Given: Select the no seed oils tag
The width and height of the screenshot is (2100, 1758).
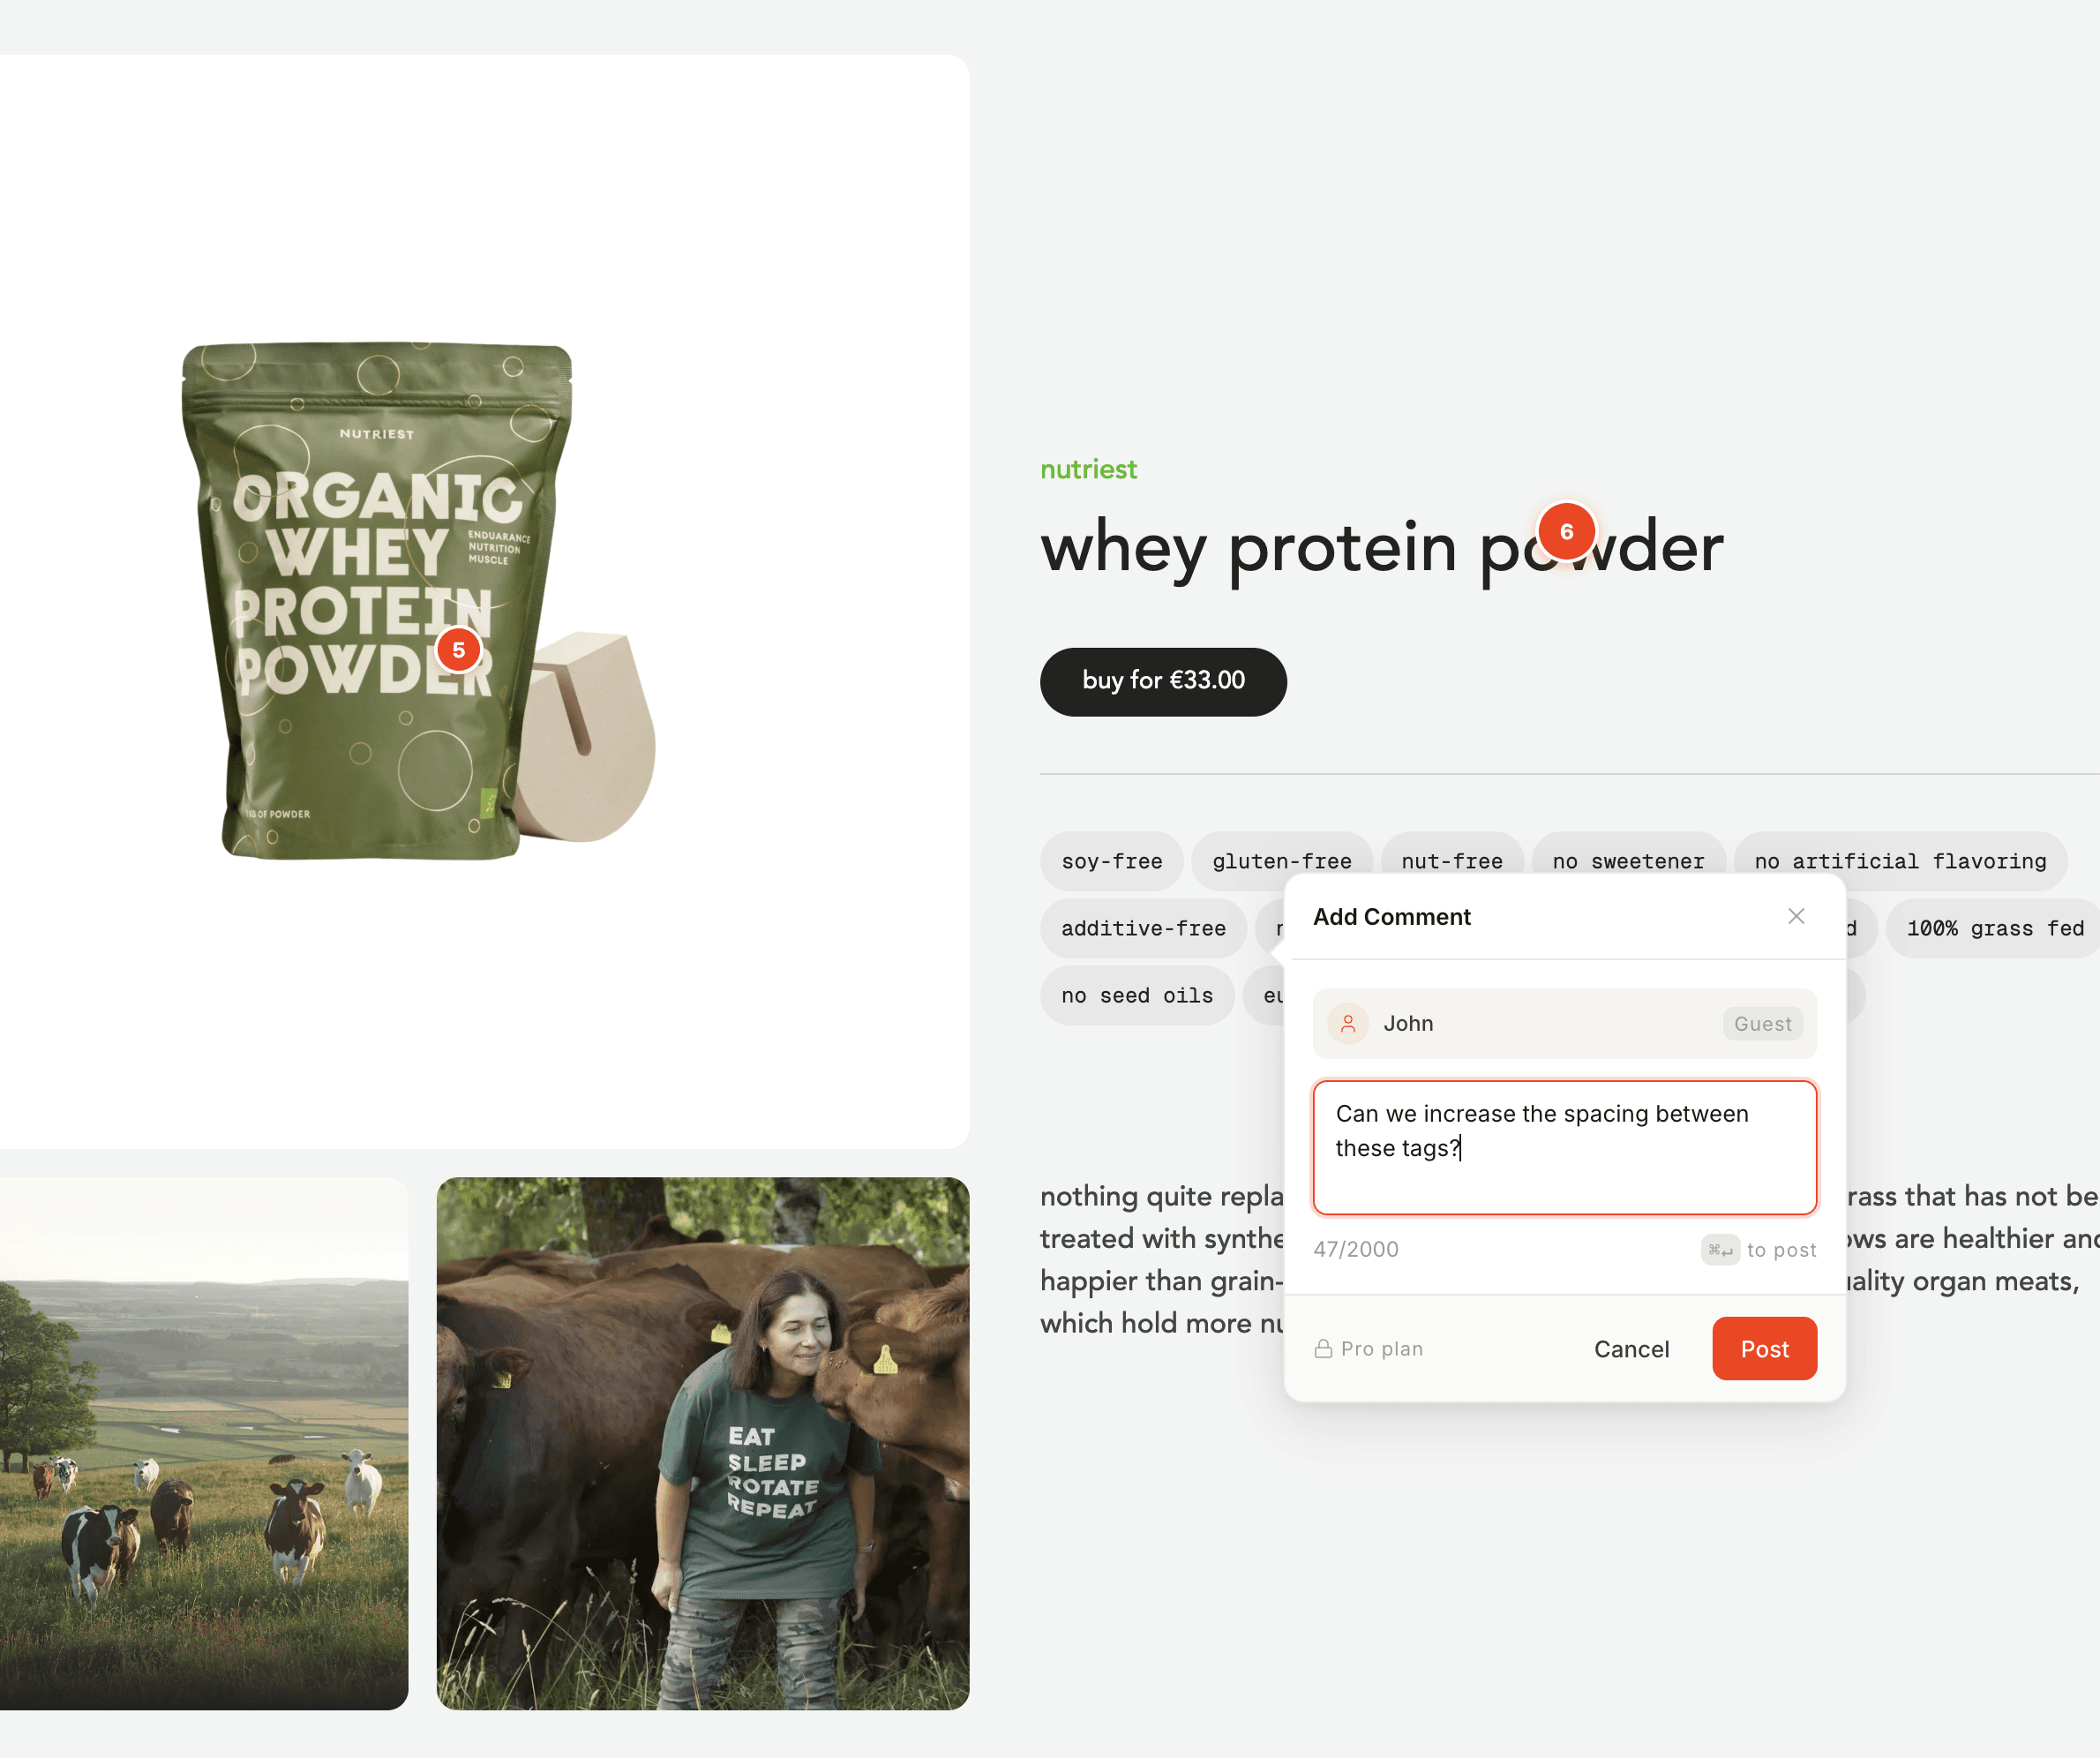Looking at the screenshot, I should pos(1137,995).
